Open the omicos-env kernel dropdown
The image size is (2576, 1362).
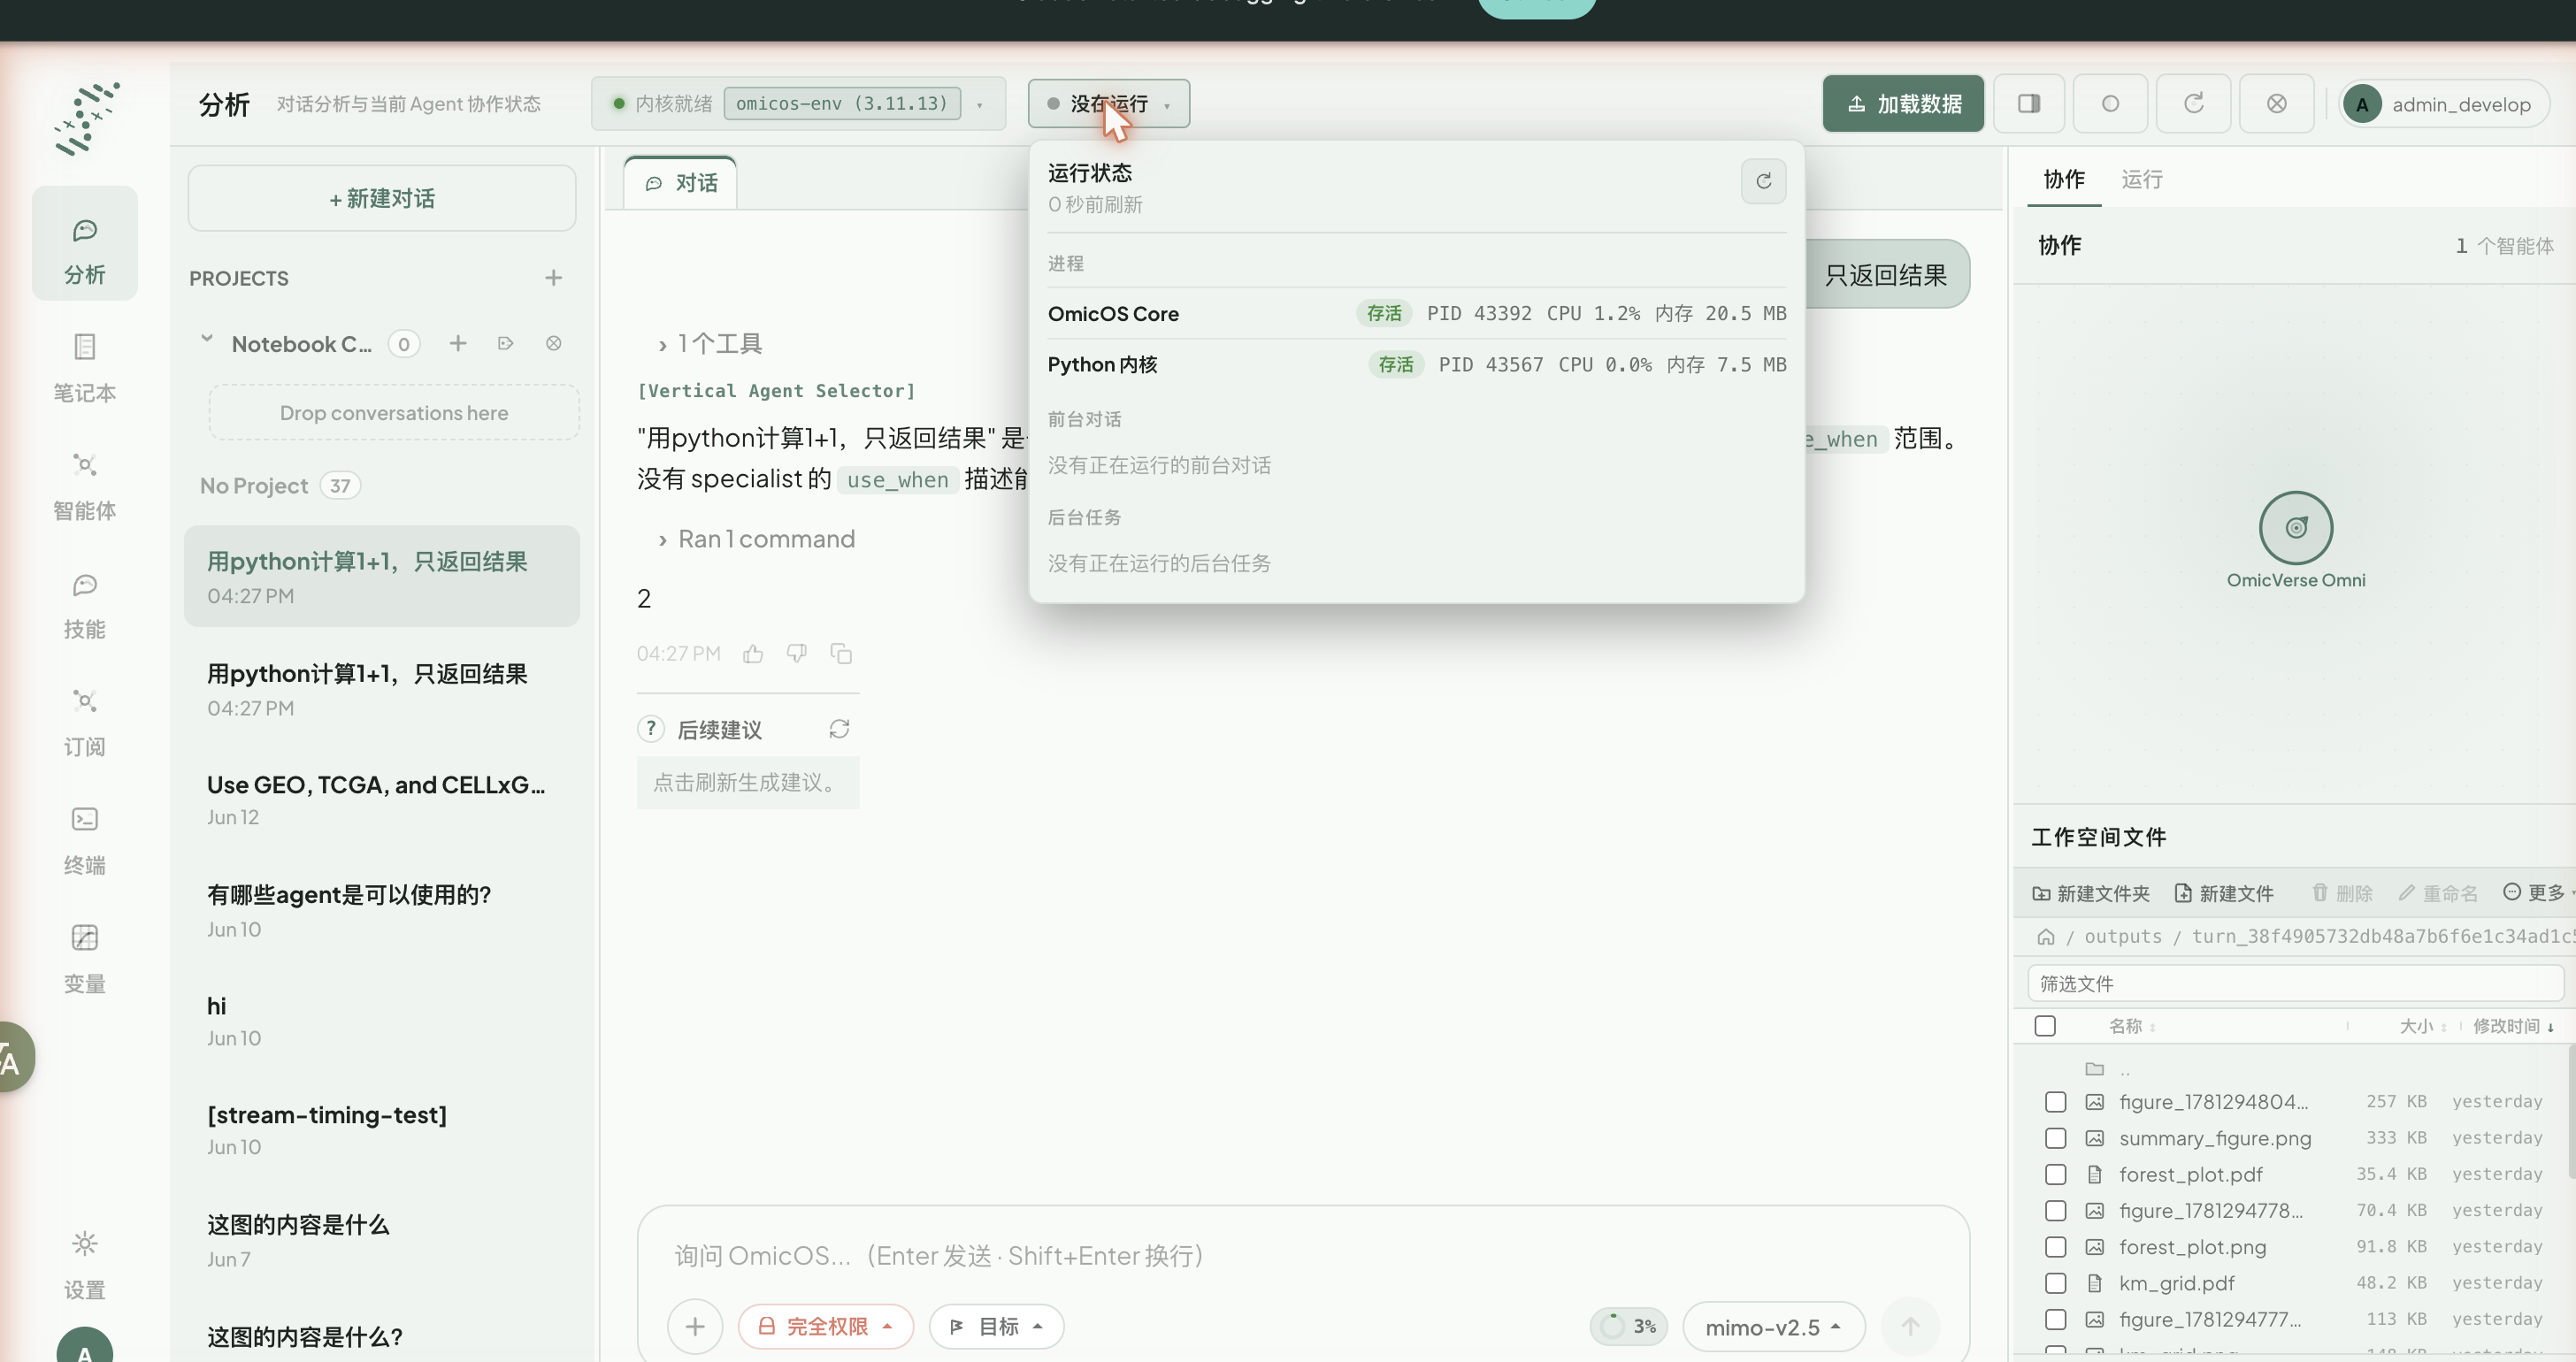coord(798,103)
